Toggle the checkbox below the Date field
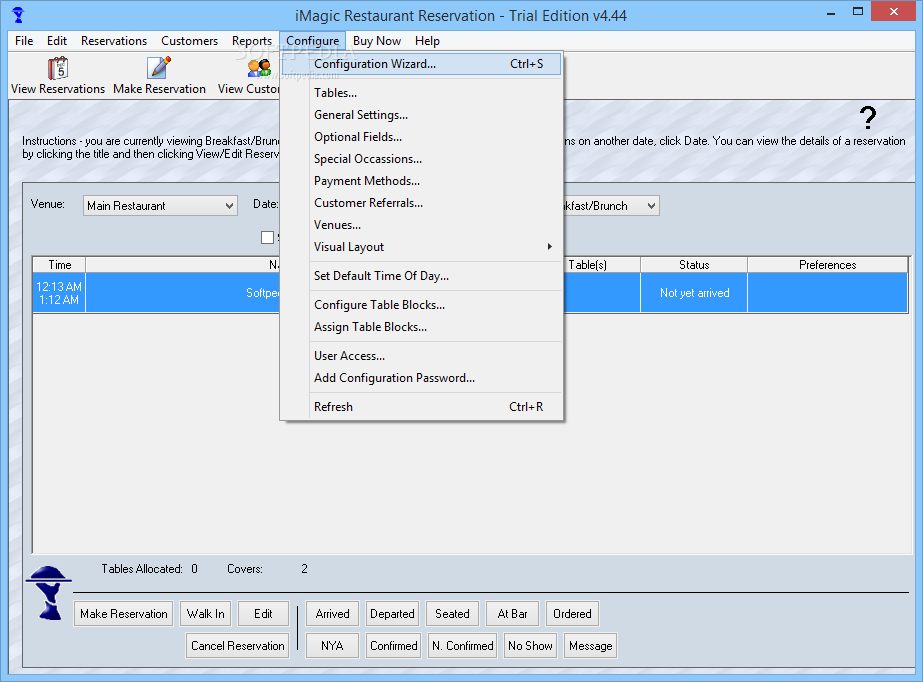 pos(267,237)
